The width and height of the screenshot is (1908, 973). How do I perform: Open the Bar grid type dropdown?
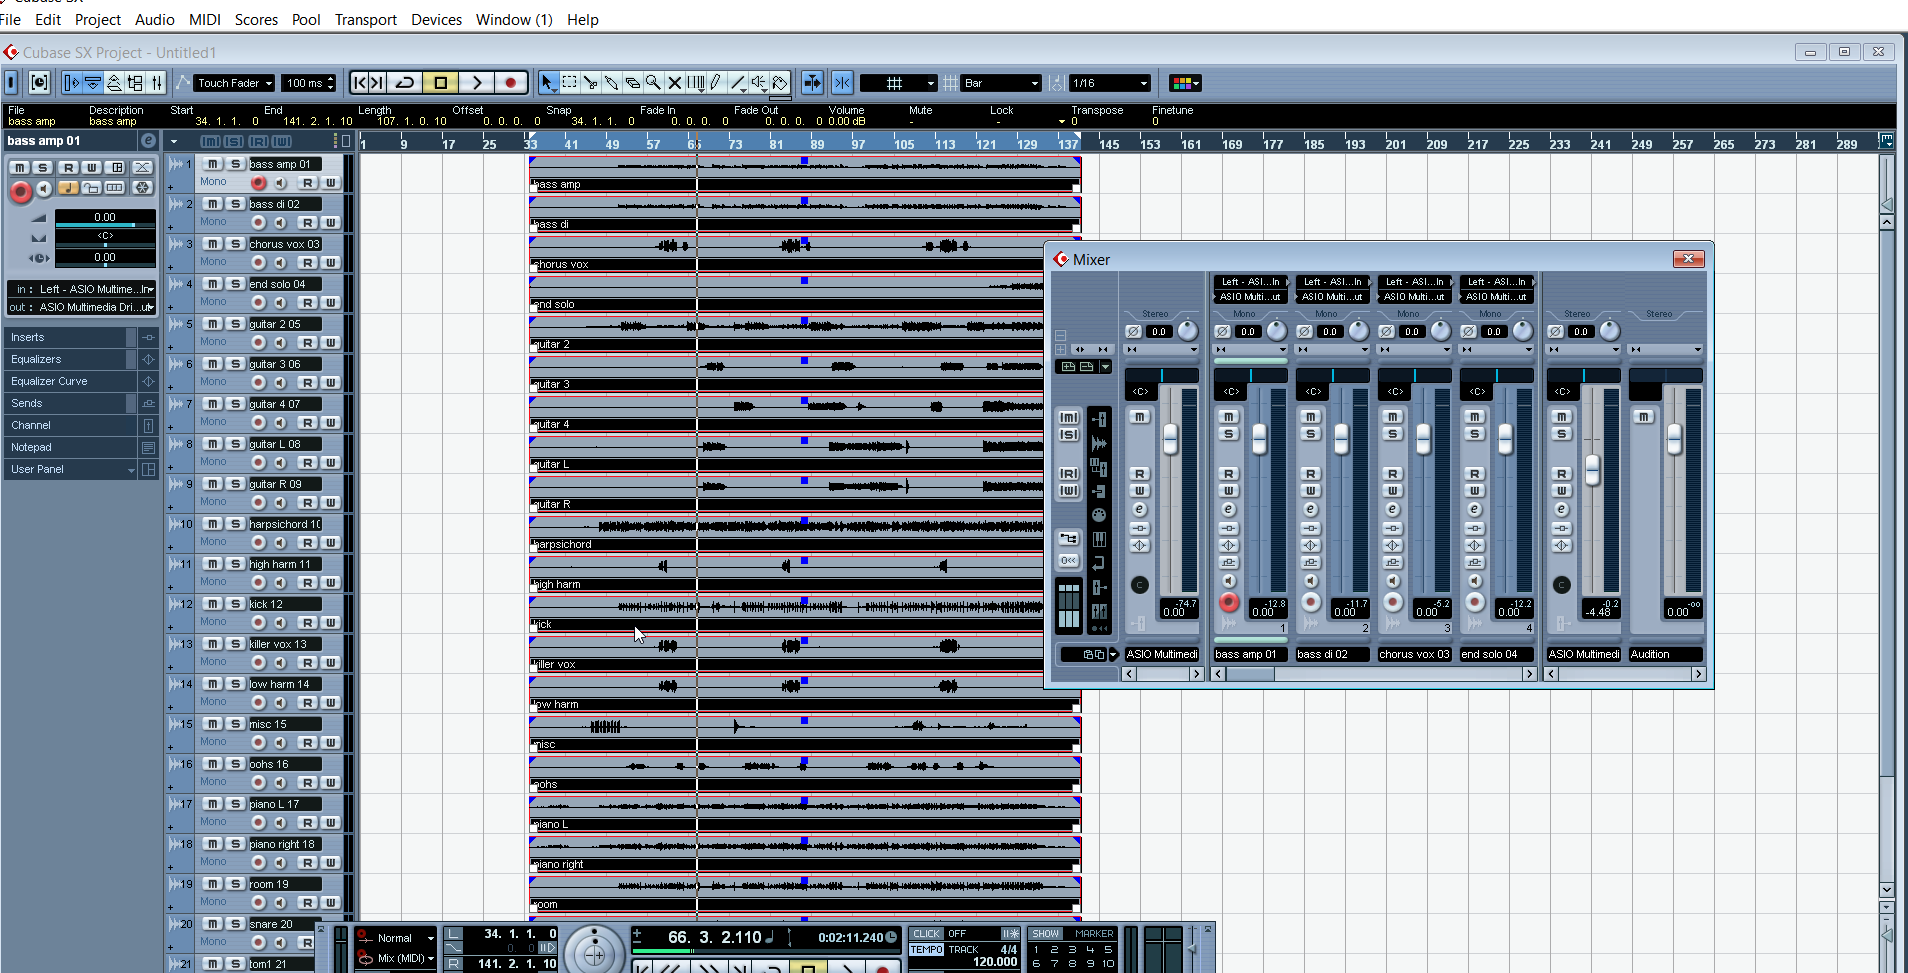point(1001,83)
